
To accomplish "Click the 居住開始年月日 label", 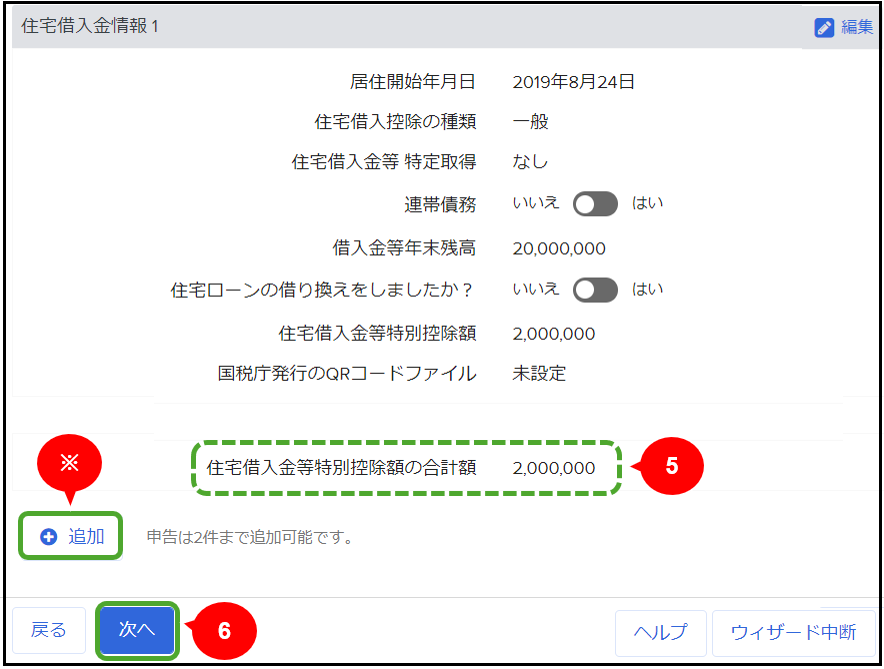I will 413,82.
